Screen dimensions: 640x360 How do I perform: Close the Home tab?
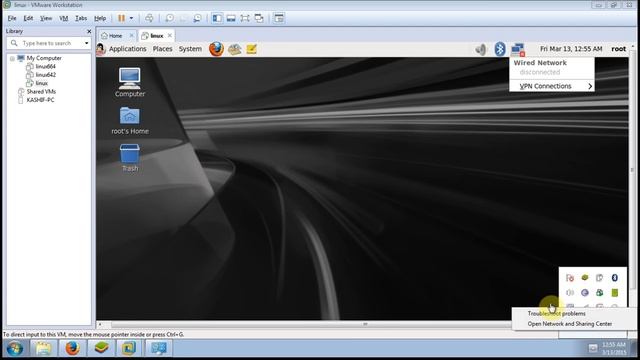point(131,36)
